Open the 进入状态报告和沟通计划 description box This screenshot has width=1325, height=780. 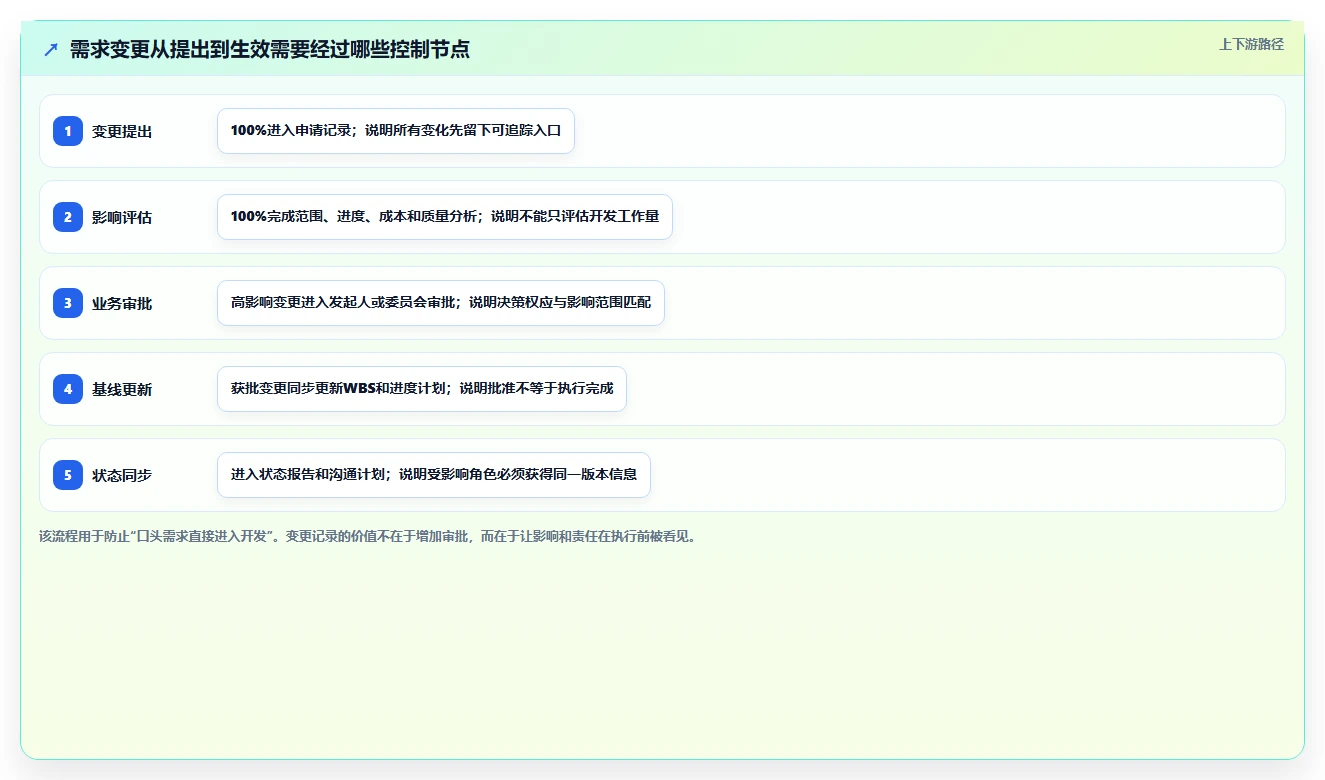point(434,475)
